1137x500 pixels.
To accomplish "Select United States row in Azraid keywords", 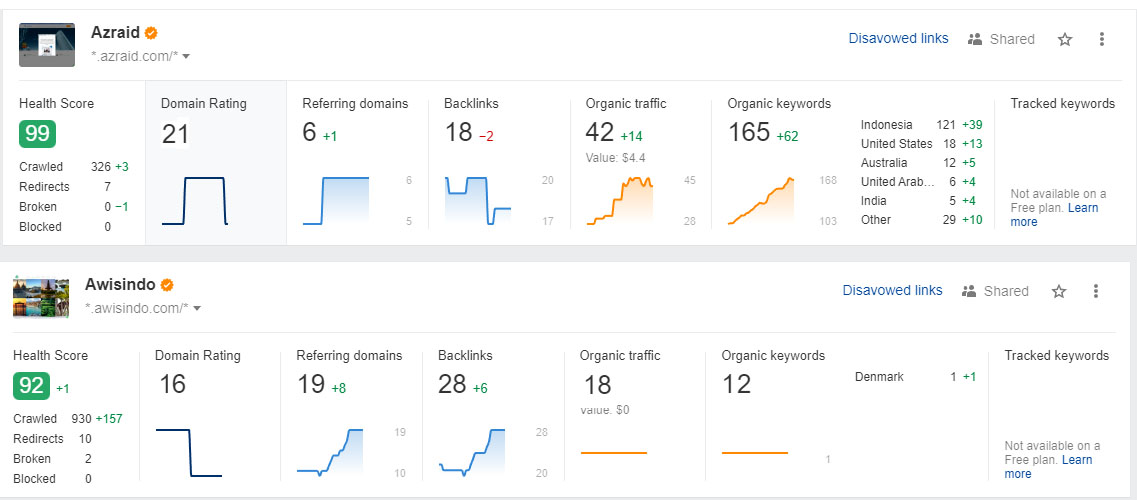I will [x=922, y=143].
